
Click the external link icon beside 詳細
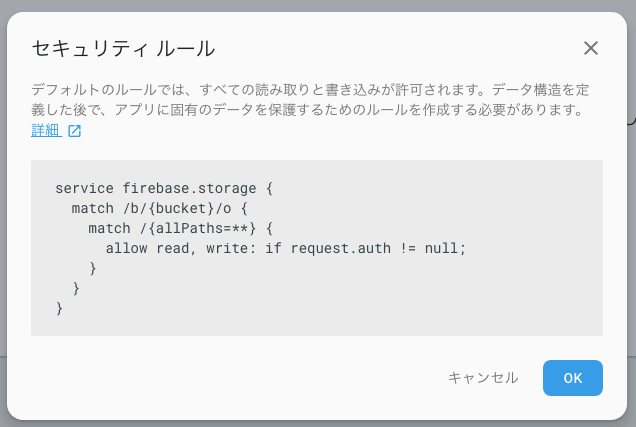pyautogui.click(x=74, y=131)
